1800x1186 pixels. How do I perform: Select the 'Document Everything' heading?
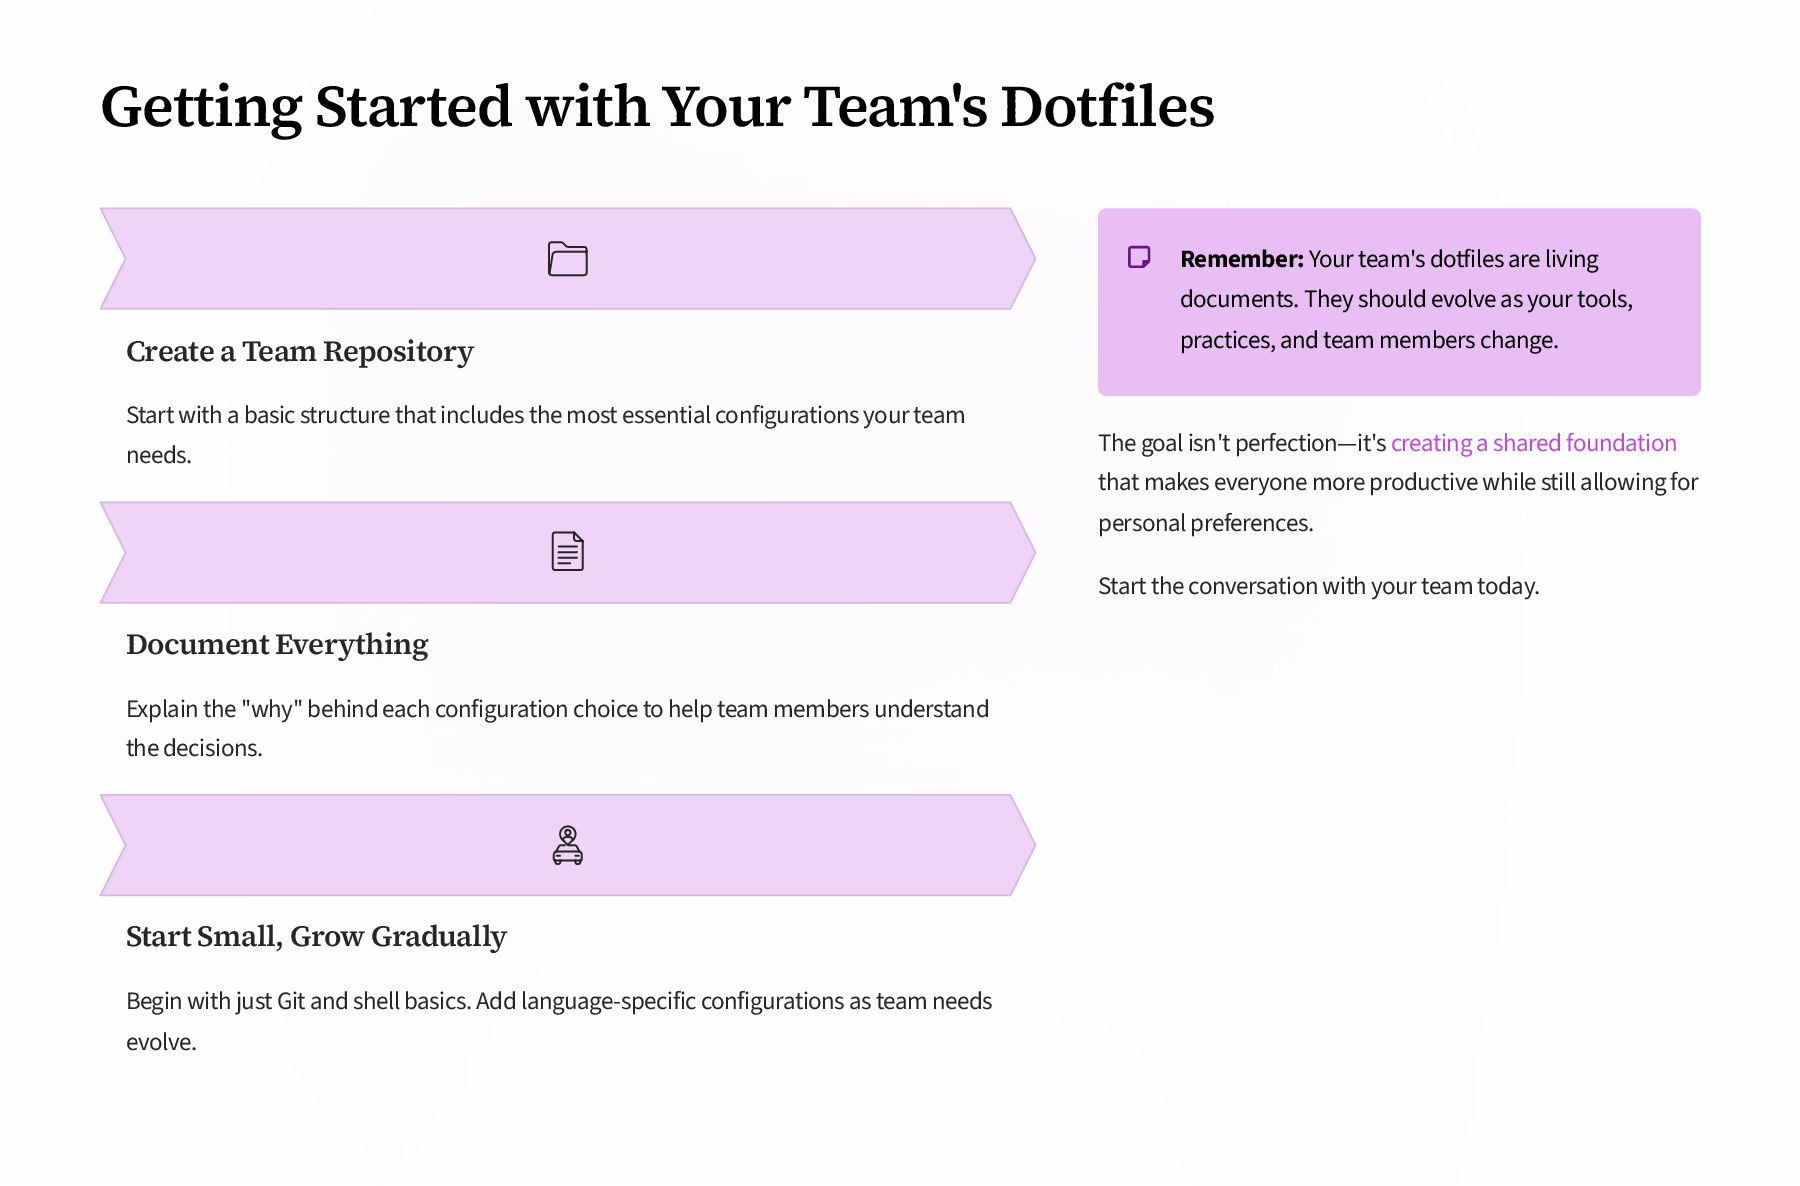click(x=277, y=645)
